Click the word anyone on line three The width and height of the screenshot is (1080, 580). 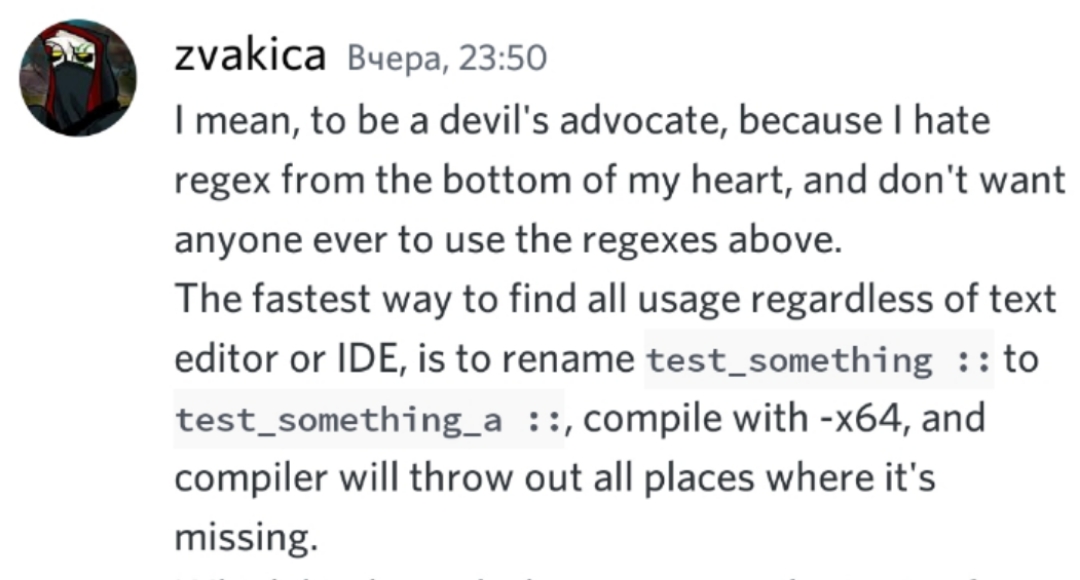pyautogui.click(x=238, y=242)
